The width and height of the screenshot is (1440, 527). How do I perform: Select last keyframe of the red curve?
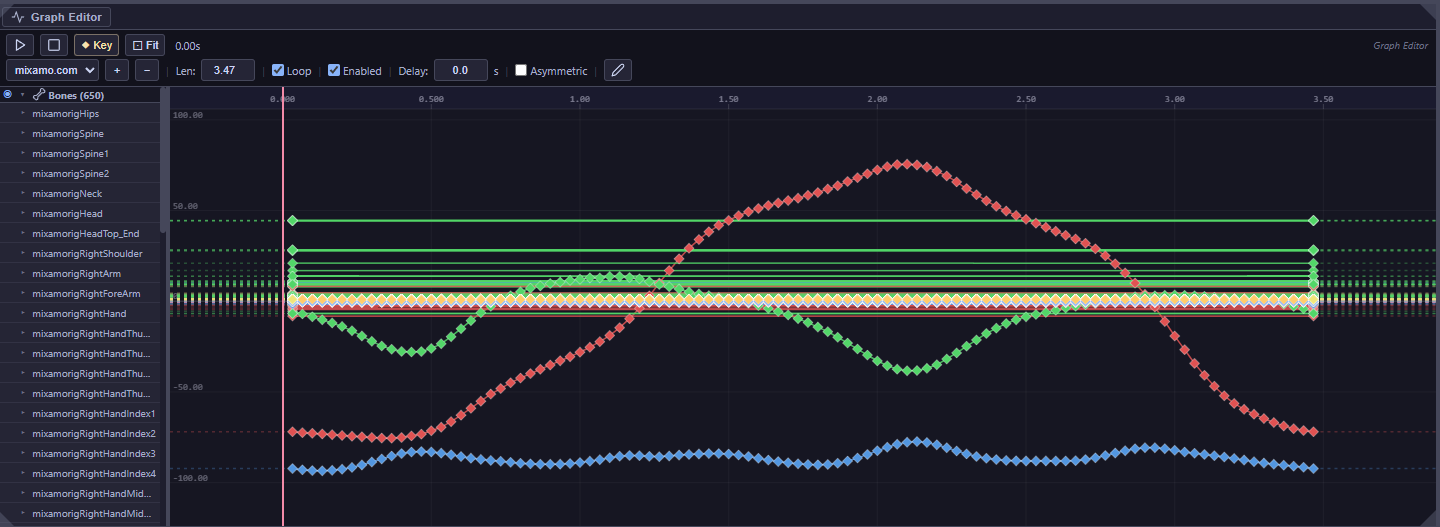tap(1313, 432)
